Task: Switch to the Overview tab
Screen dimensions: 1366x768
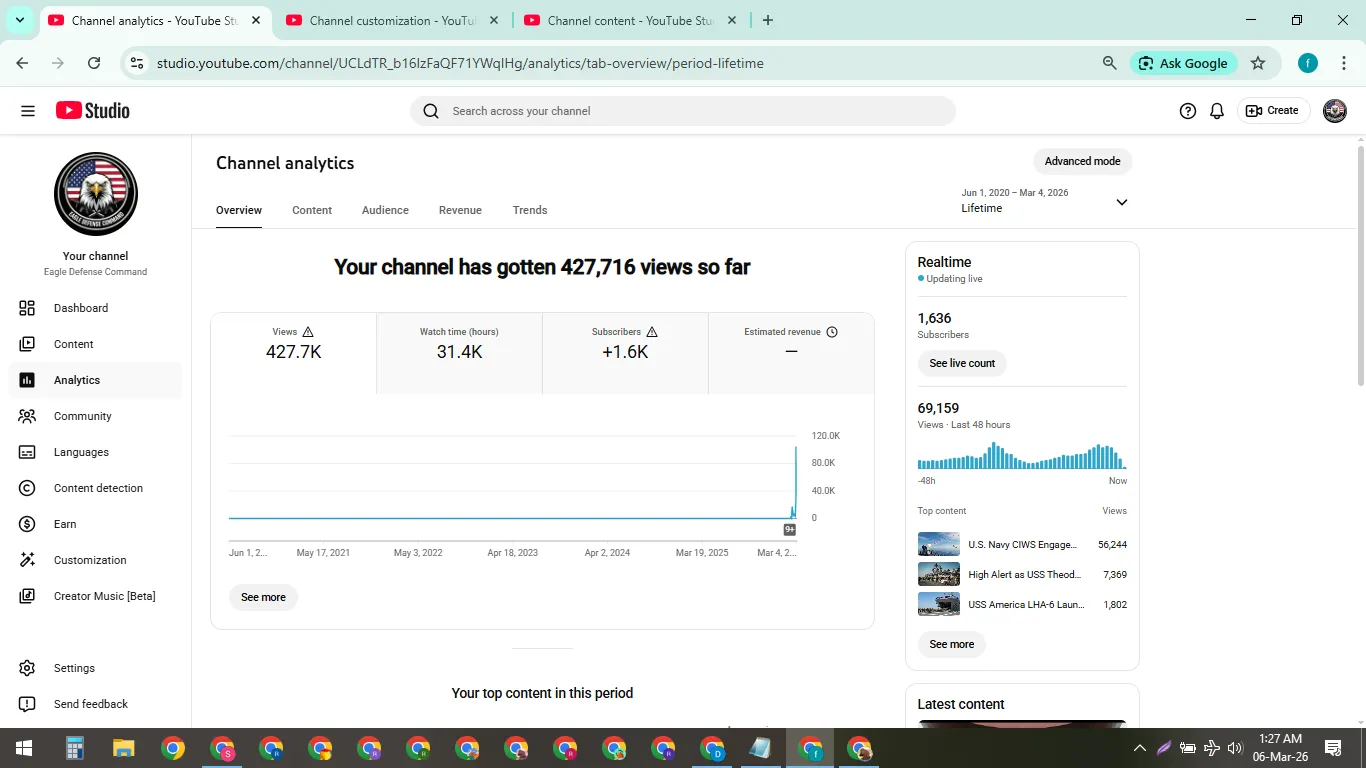Action: tap(239, 210)
